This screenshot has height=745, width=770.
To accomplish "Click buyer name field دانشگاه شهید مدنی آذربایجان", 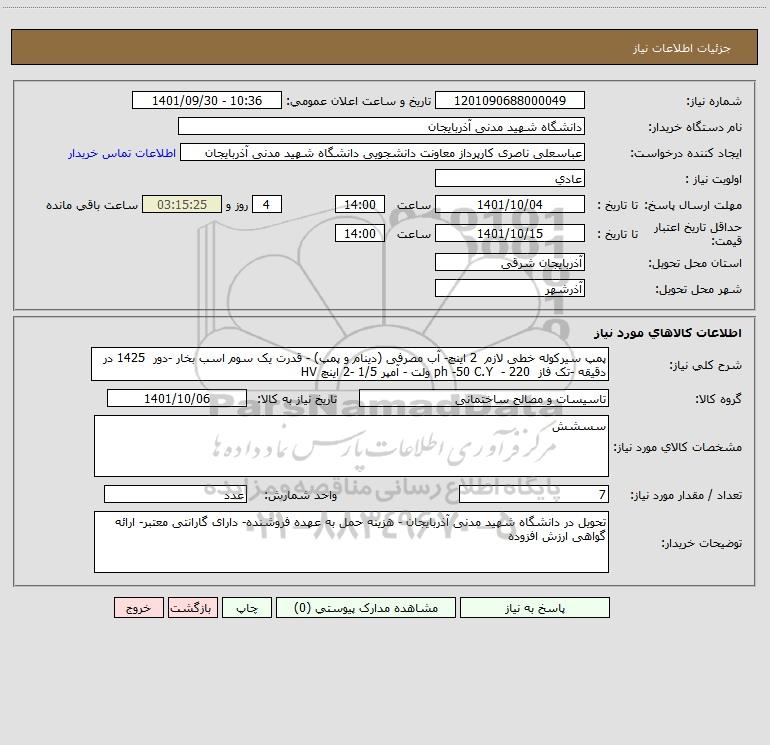I will tap(381, 126).
